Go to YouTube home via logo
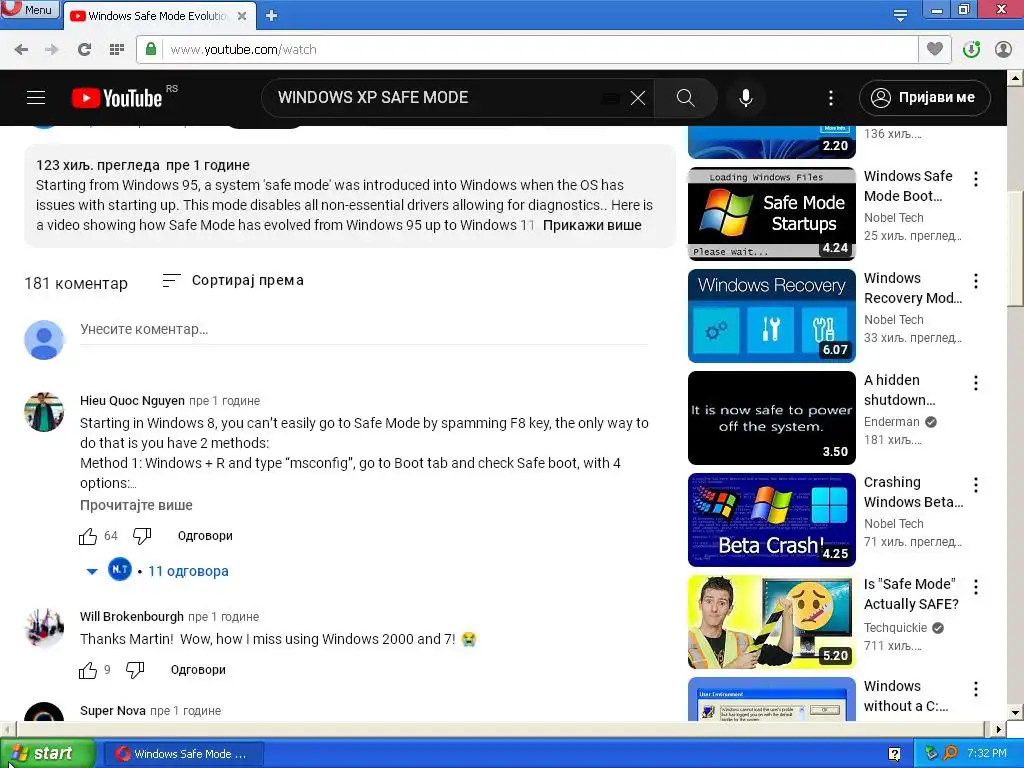1024x768 pixels. (117, 98)
